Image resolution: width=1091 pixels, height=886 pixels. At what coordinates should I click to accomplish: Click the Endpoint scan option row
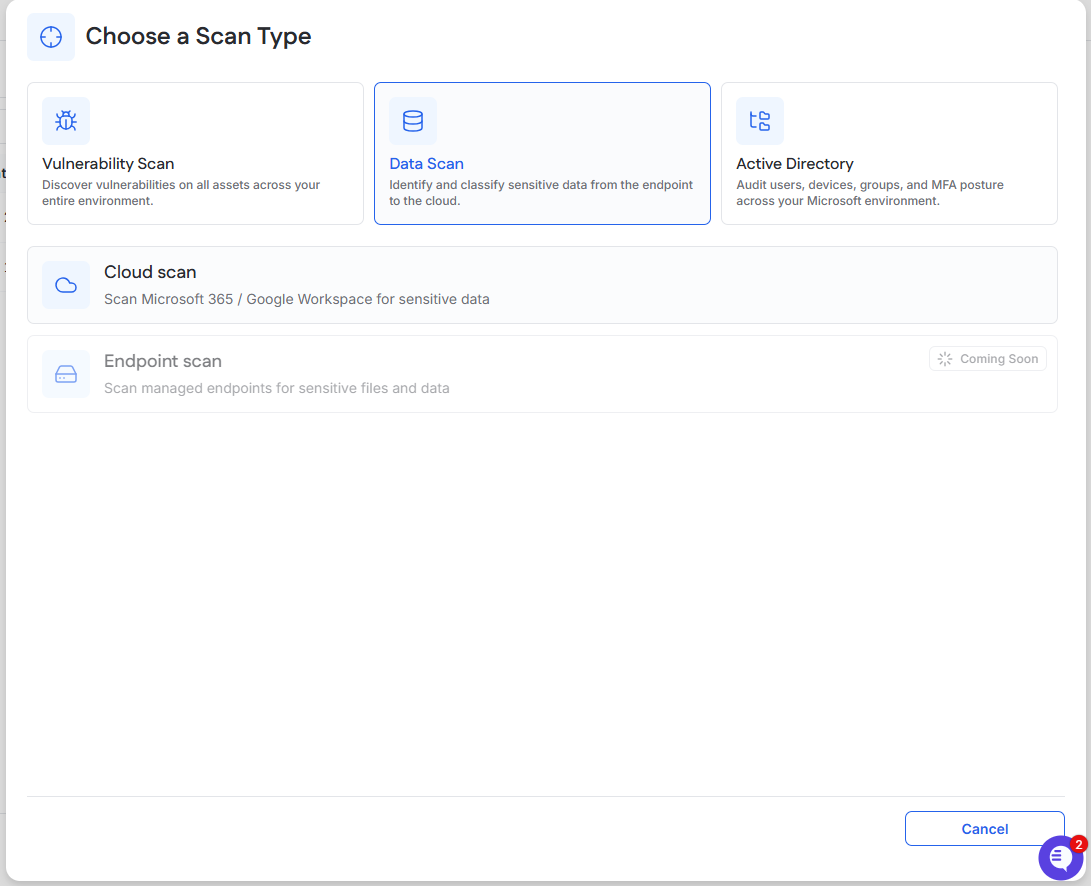[542, 374]
